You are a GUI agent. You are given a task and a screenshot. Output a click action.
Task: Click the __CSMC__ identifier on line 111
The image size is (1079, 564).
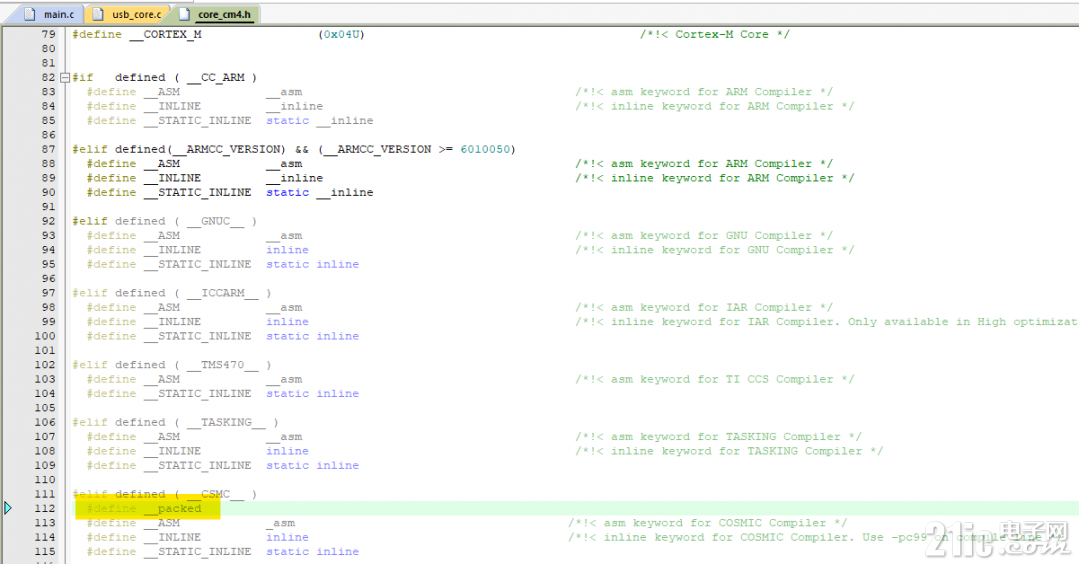click(215, 495)
